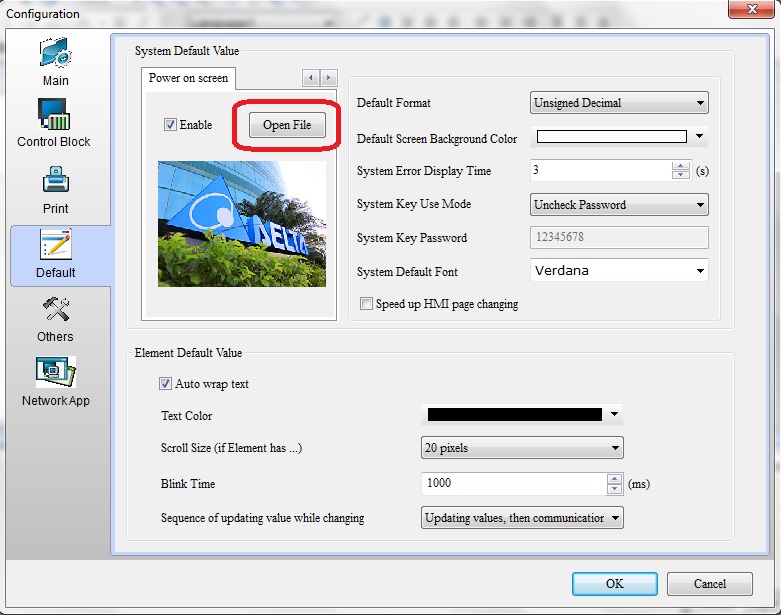
Task: Open the Scroll Size dropdown
Action: 522,448
